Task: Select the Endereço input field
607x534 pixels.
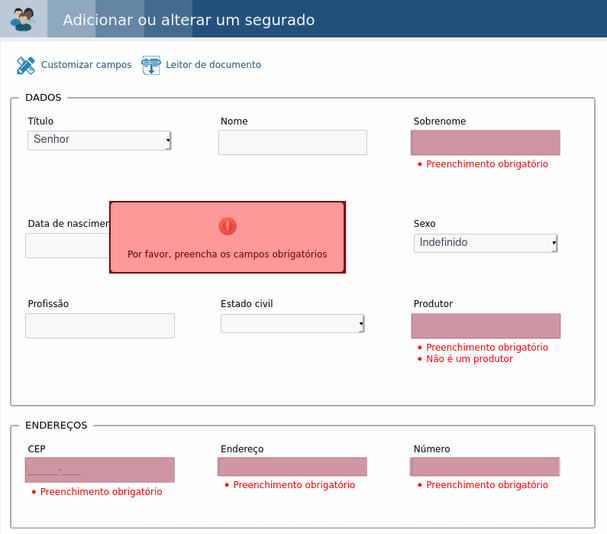Action: coord(292,467)
